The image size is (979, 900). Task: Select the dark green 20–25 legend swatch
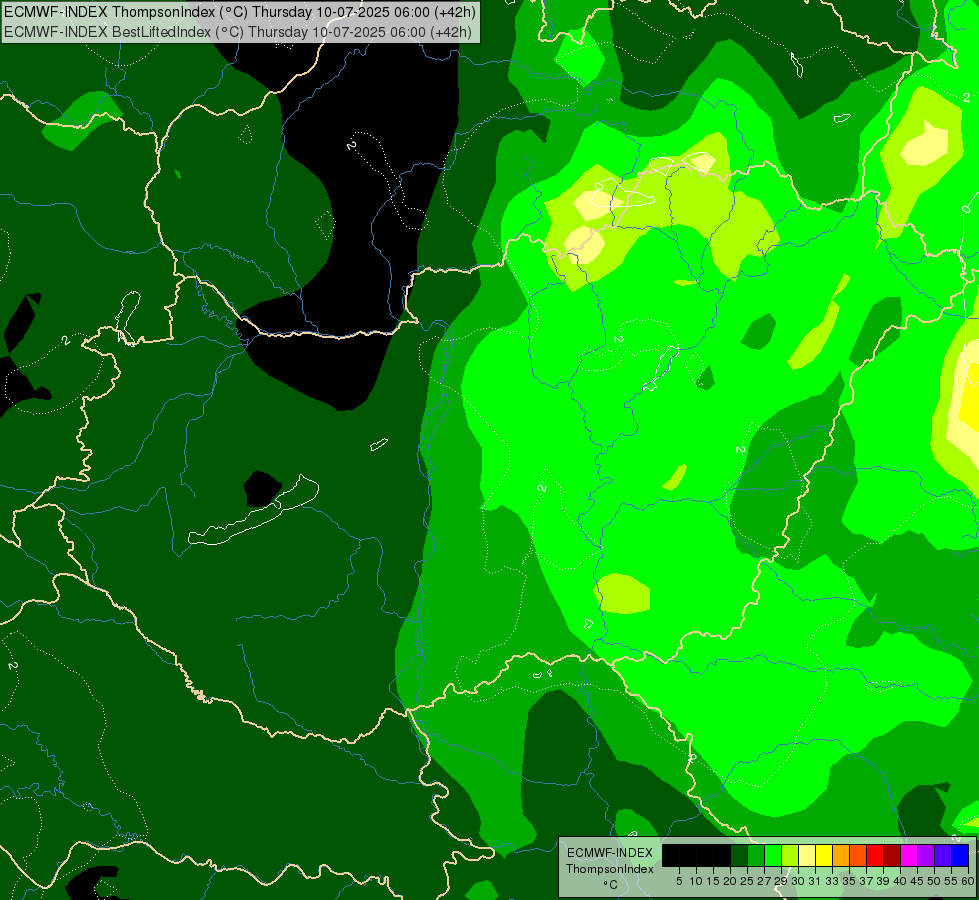[739, 855]
